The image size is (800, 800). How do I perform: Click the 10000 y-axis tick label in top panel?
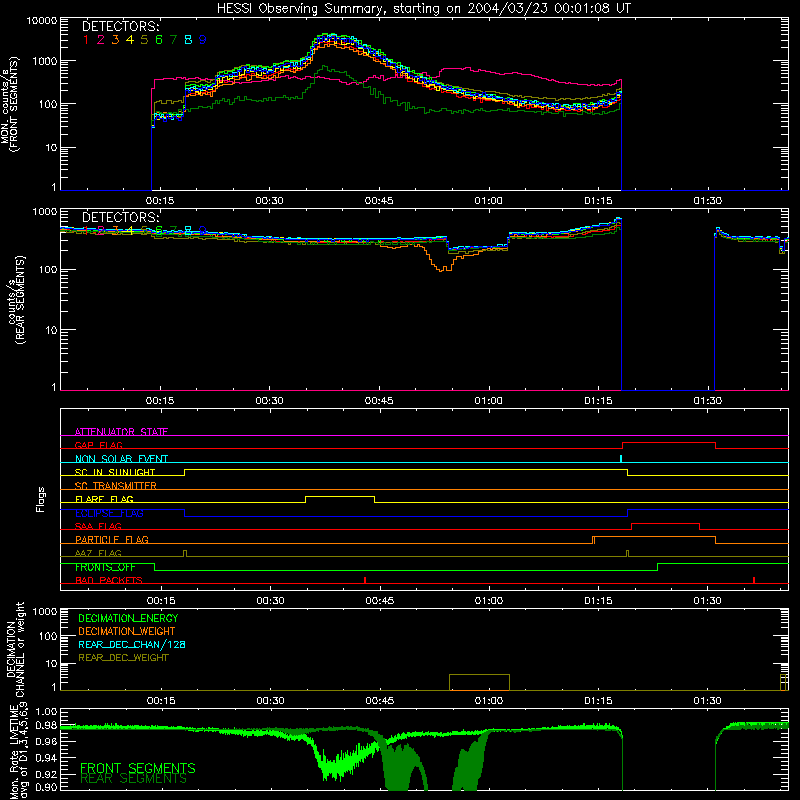[42, 21]
